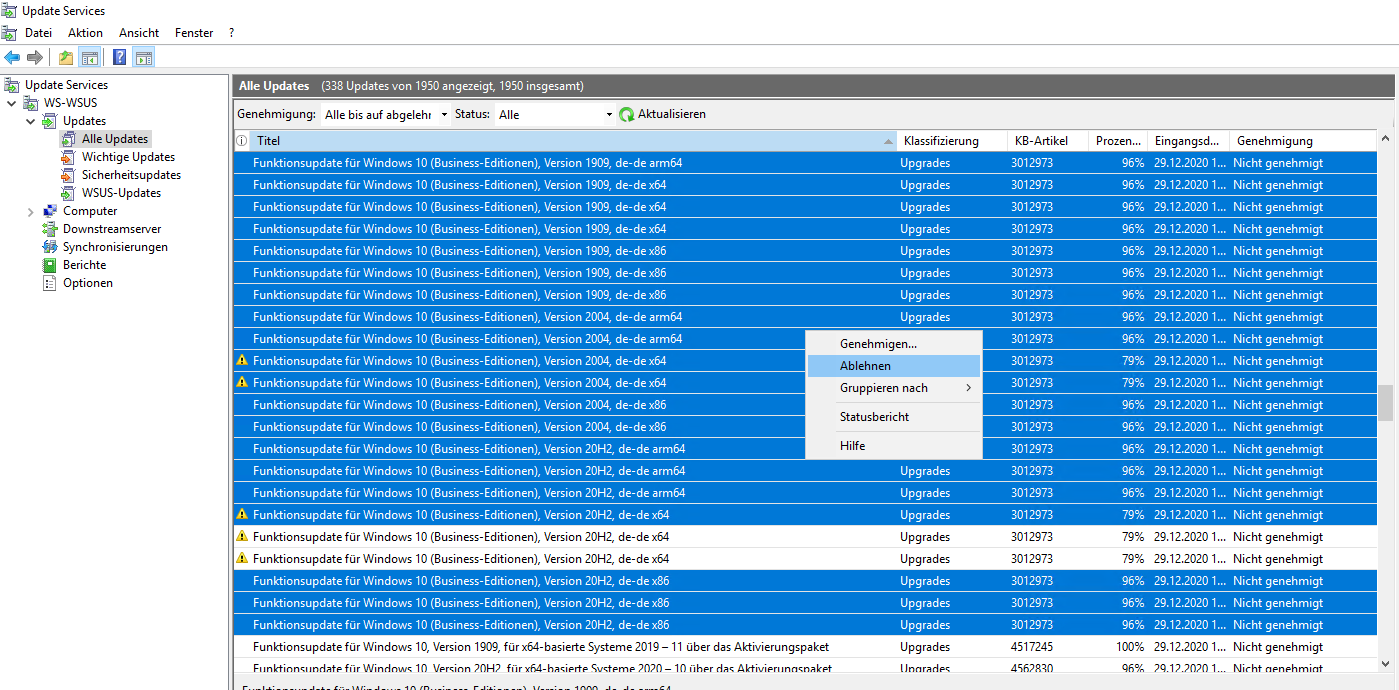Select the Updates node icon
Viewport: 1399px width, 690px height.
click(50, 121)
